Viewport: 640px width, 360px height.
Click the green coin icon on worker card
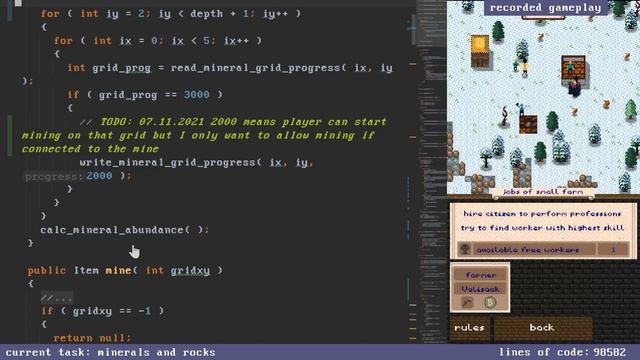pos(490,302)
